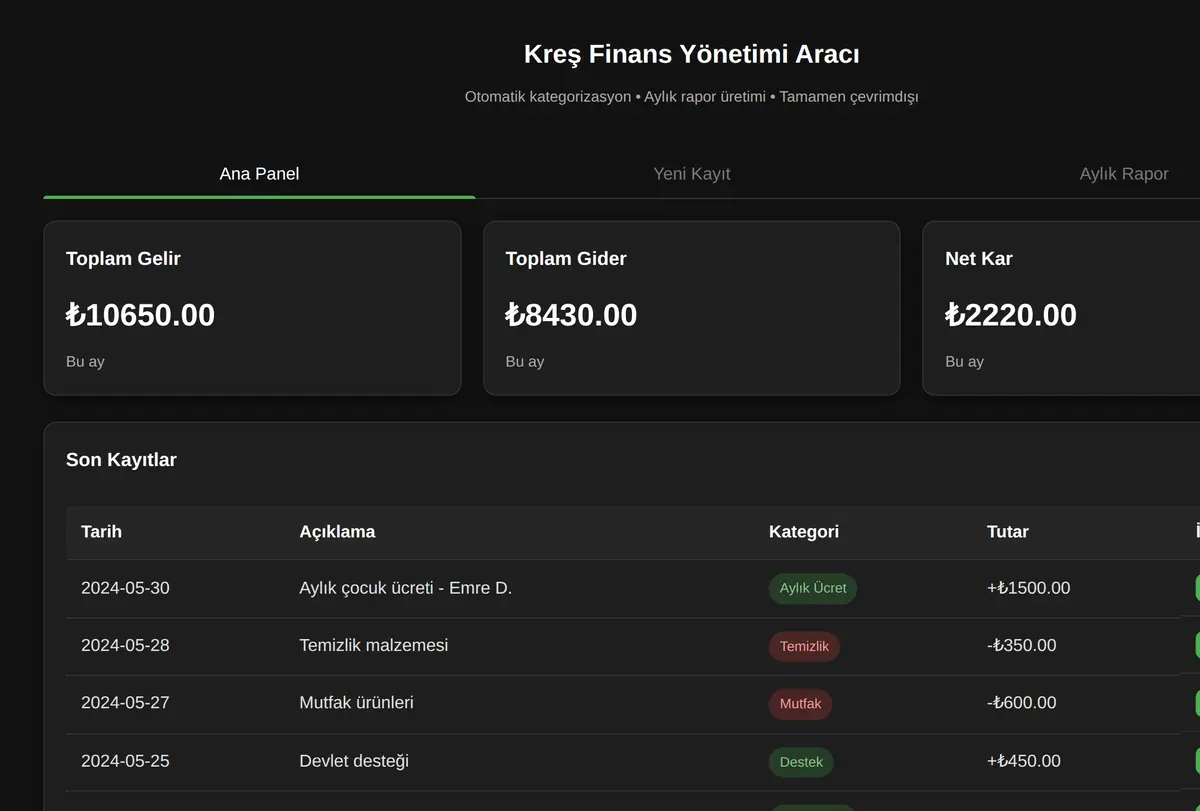Viewport: 1200px width, 811px height.
Task: Click the Kategori column header
Action: [804, 532]
